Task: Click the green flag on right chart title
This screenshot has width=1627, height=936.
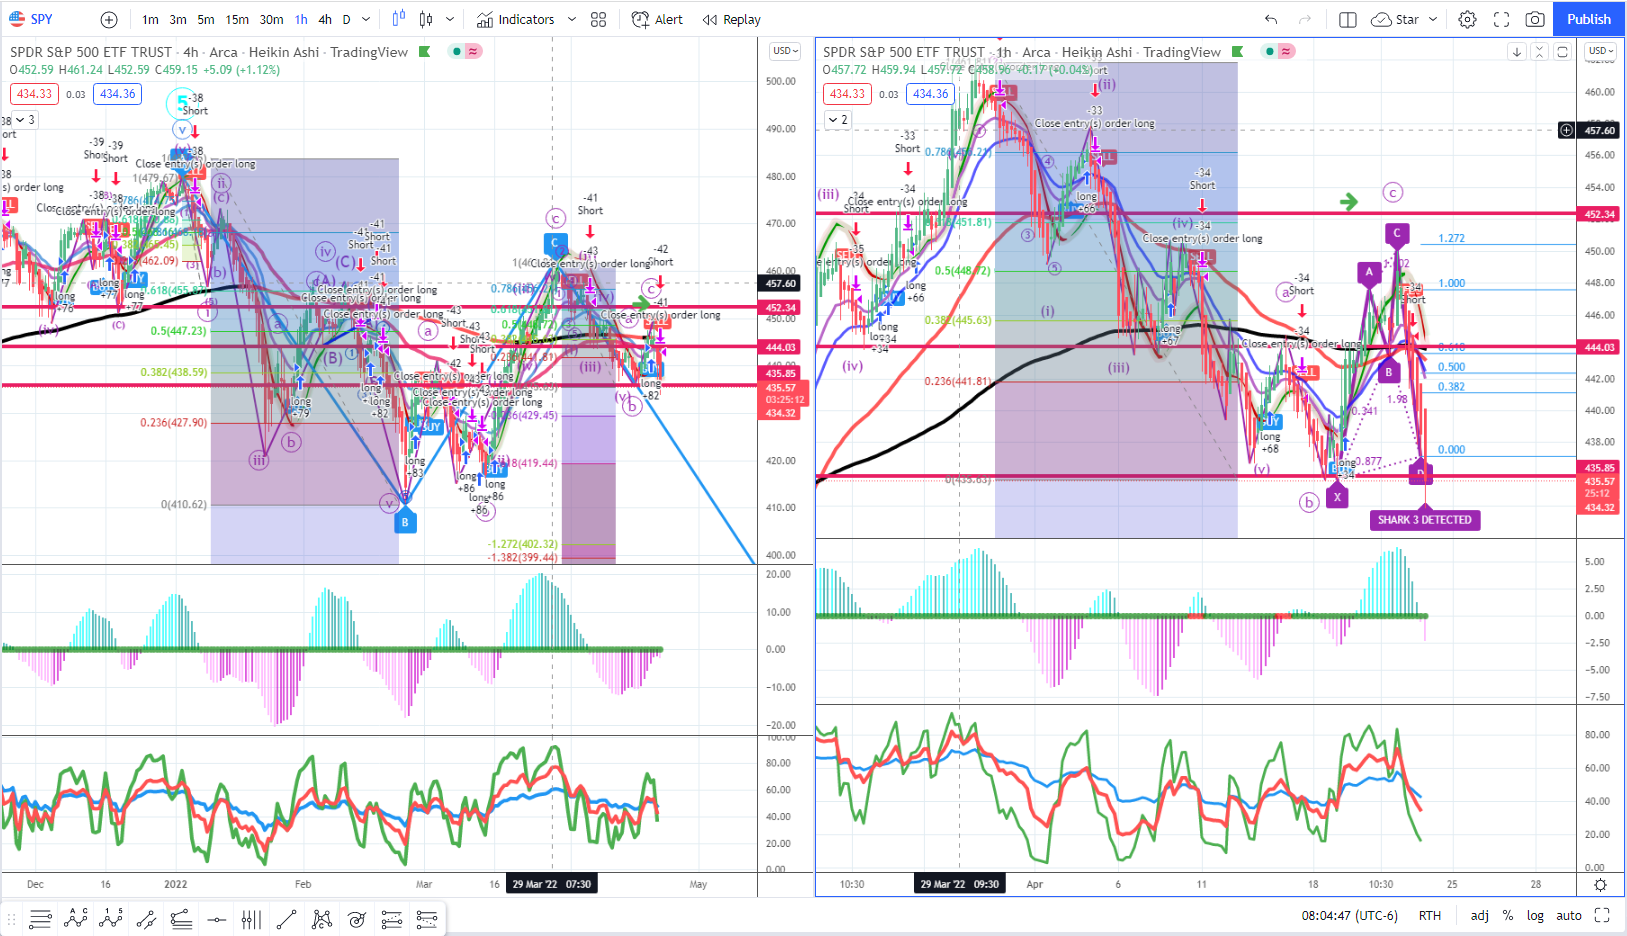Action: pyautogui.click(x=1238, y=52)
